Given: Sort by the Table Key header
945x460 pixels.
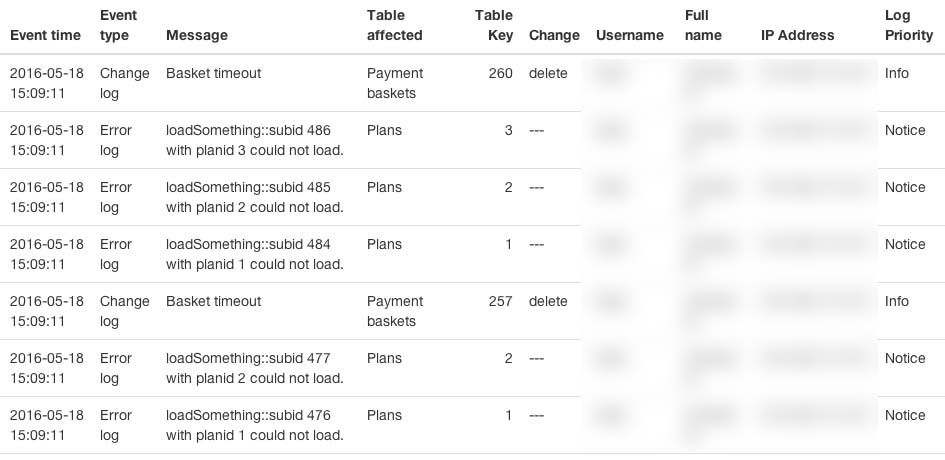Looking at the screenshot, I should 494,25.
